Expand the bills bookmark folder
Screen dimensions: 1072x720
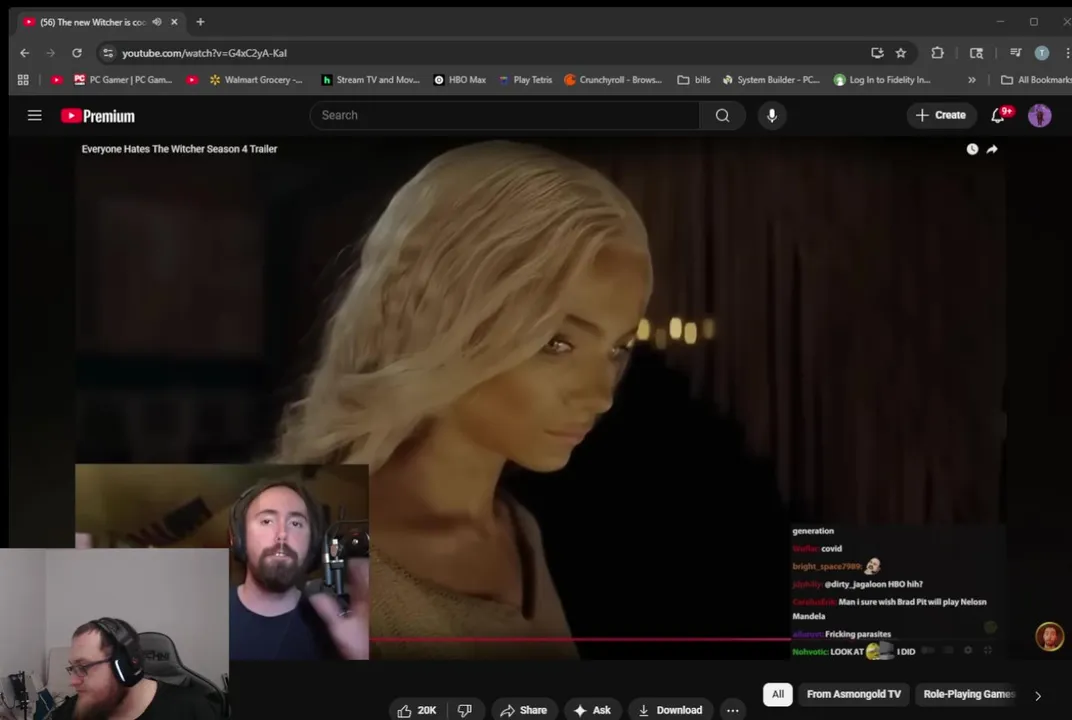pyautogui.click(x=693, y=80)
